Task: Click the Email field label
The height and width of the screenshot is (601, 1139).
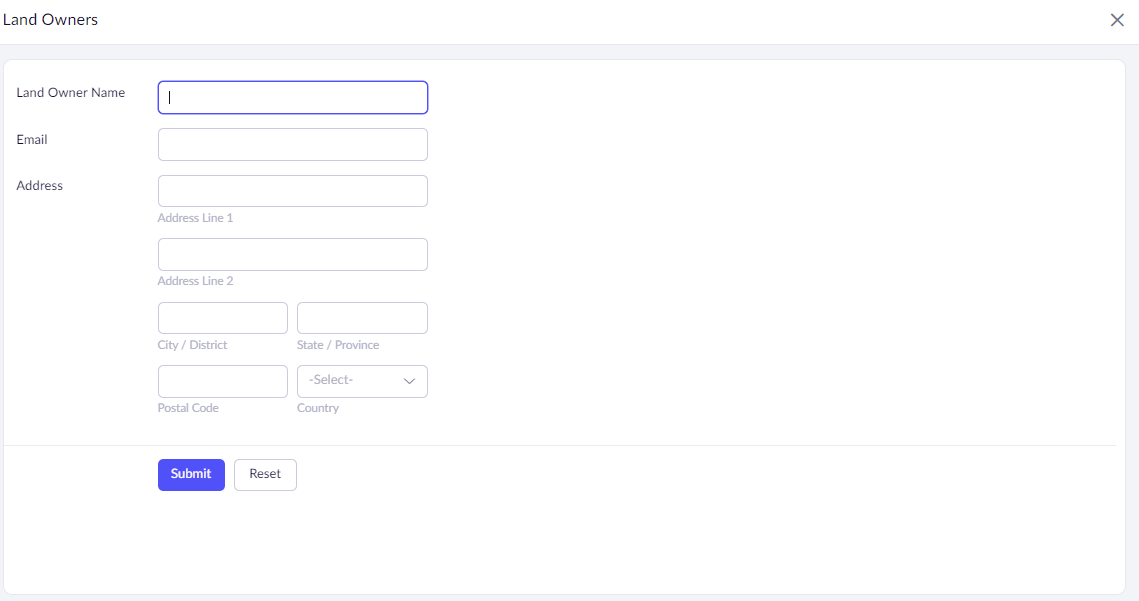Action: 32,140
